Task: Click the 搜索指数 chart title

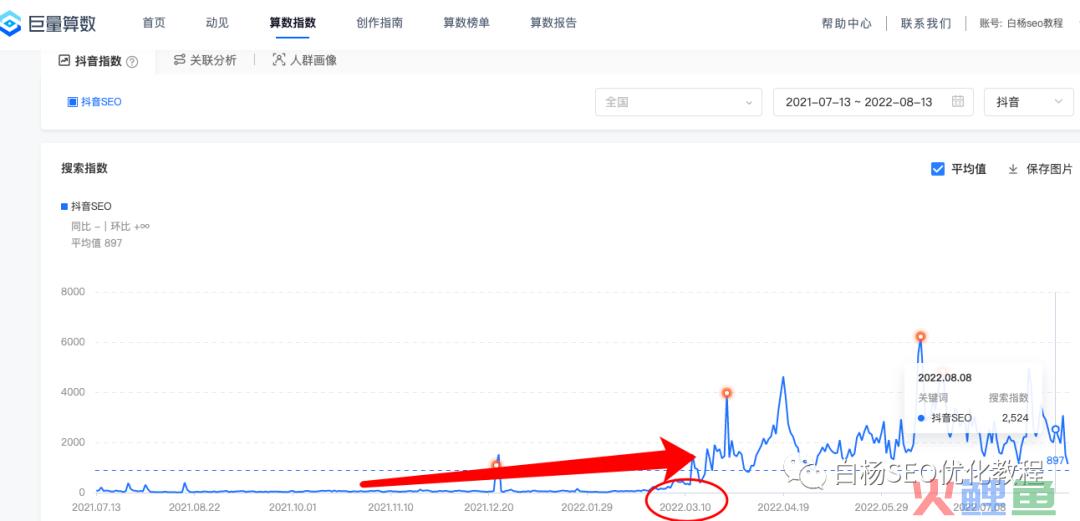Action: coord(84,168)
